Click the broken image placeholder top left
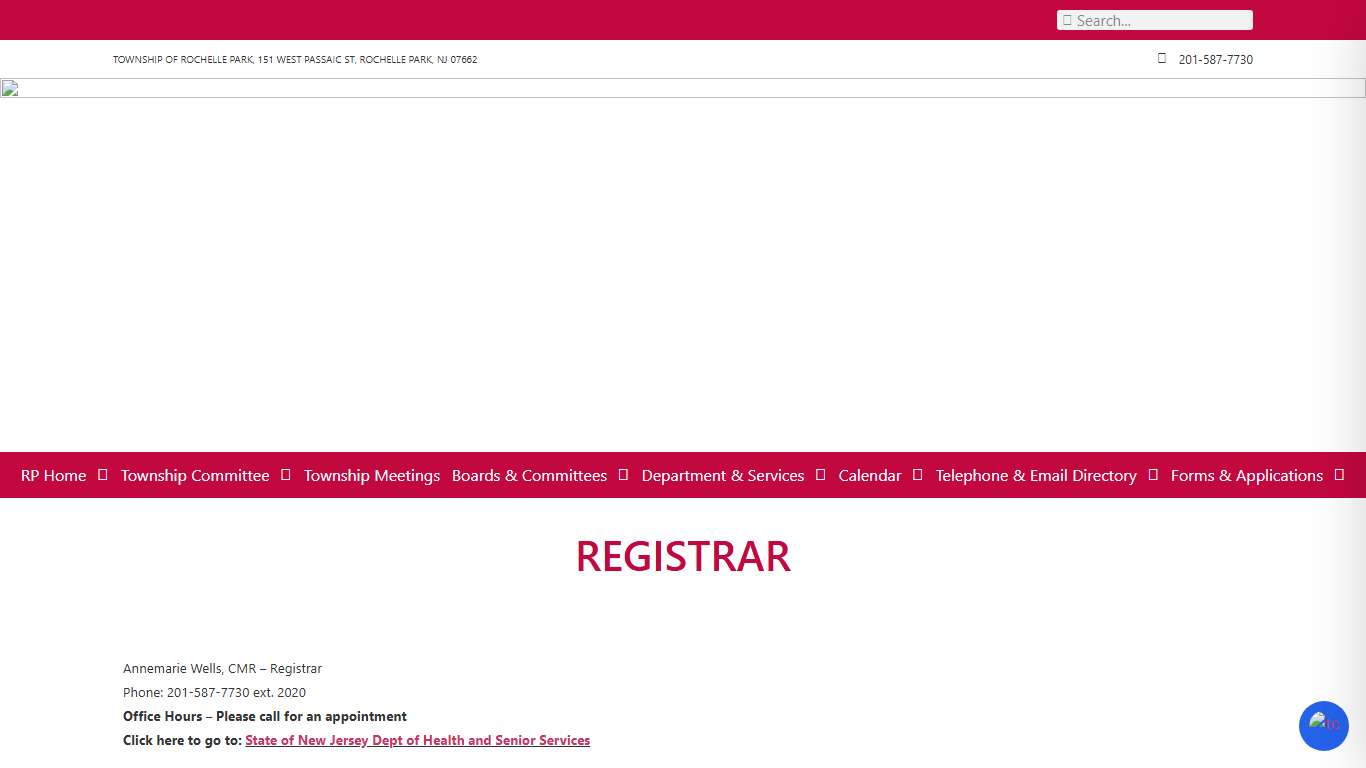This screenshot has width=1366, height=768. (10, 88)
